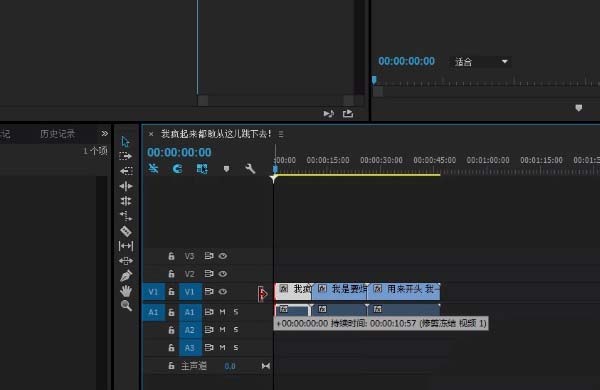This screenshot has width=600, height=390.
Task: Toggle A2 track target button
Action: (x=190, y=330)
